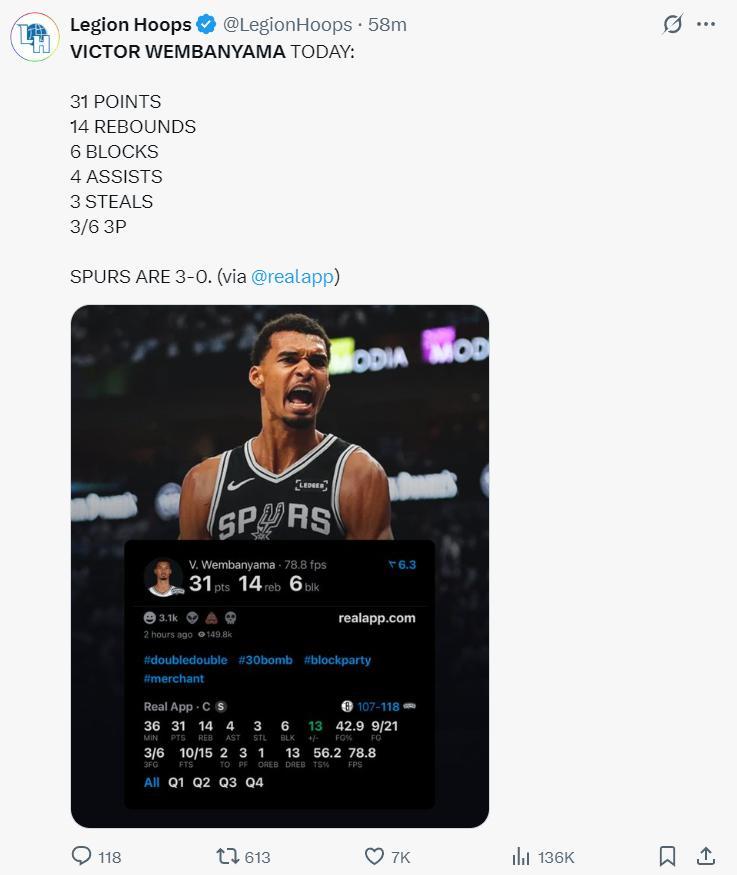Click the realapp.com text in image

click(x=377, y=618)
